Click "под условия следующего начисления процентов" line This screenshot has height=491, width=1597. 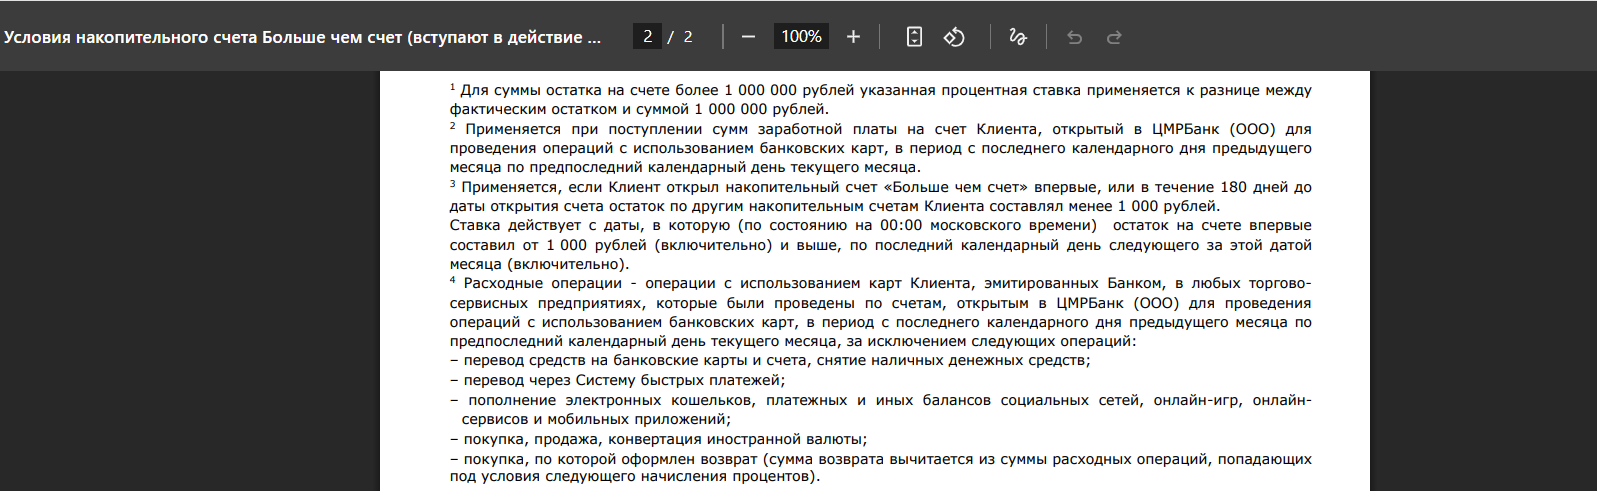635,476
